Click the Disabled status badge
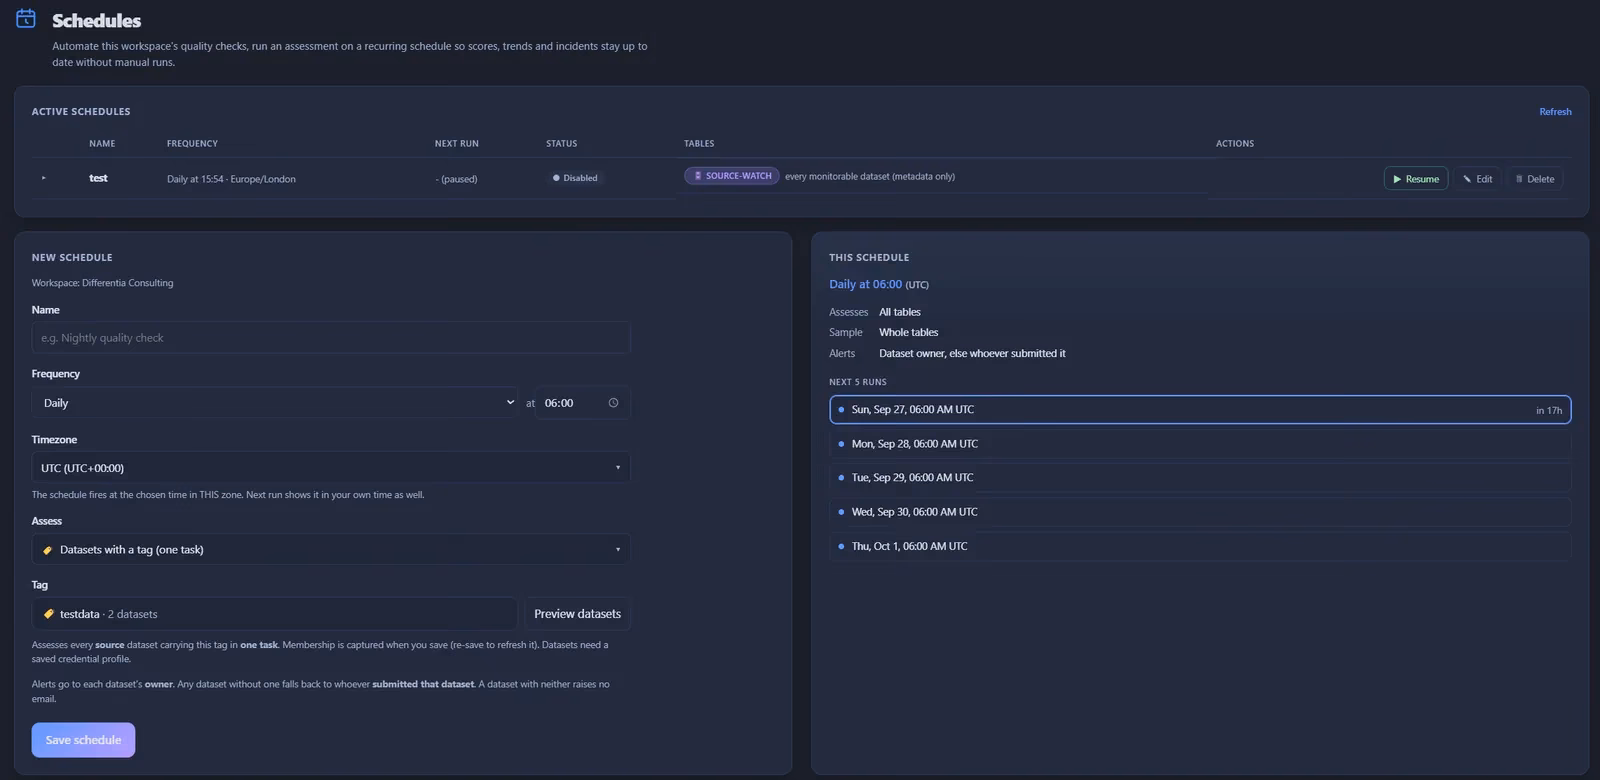This screenshot has width=1600, height=780. (x=575, y=178)
